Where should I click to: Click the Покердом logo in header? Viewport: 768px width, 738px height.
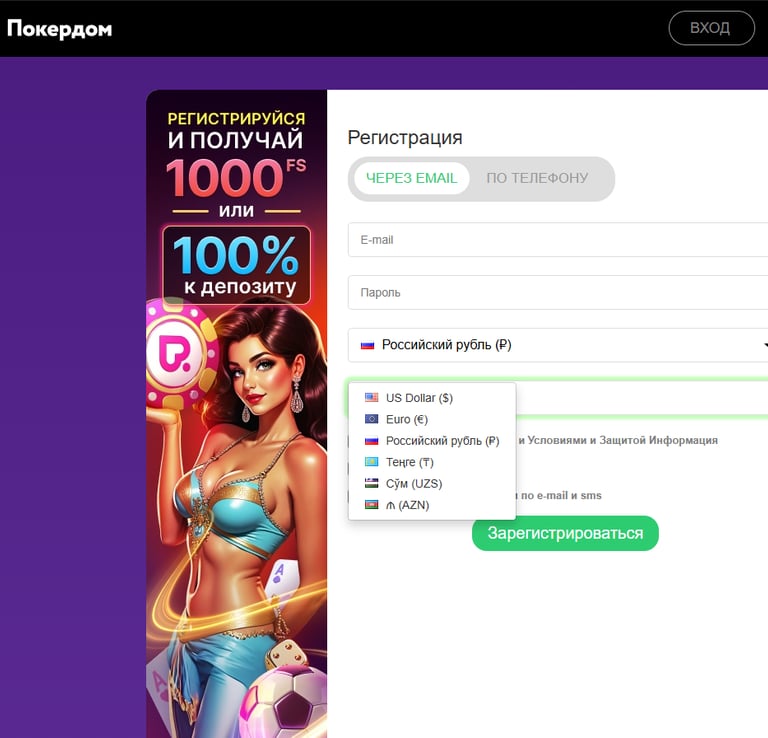pyautogui.click(x=59, y=28)
